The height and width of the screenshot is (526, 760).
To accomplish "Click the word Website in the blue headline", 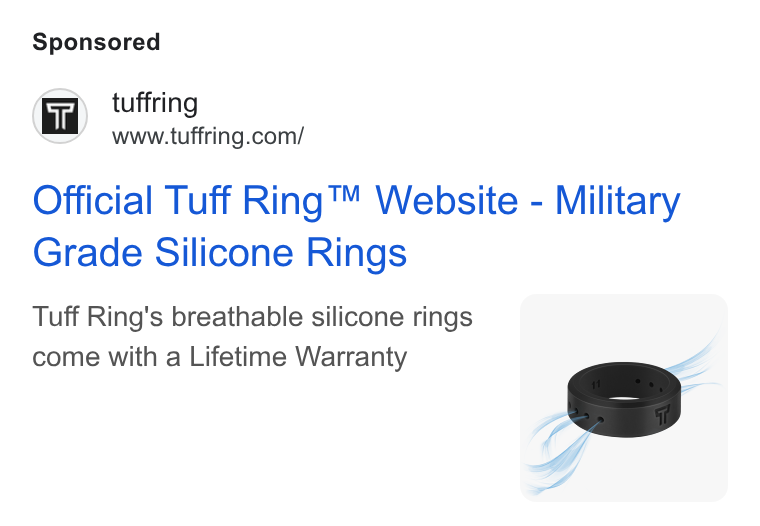I will (x=447, y=201).
